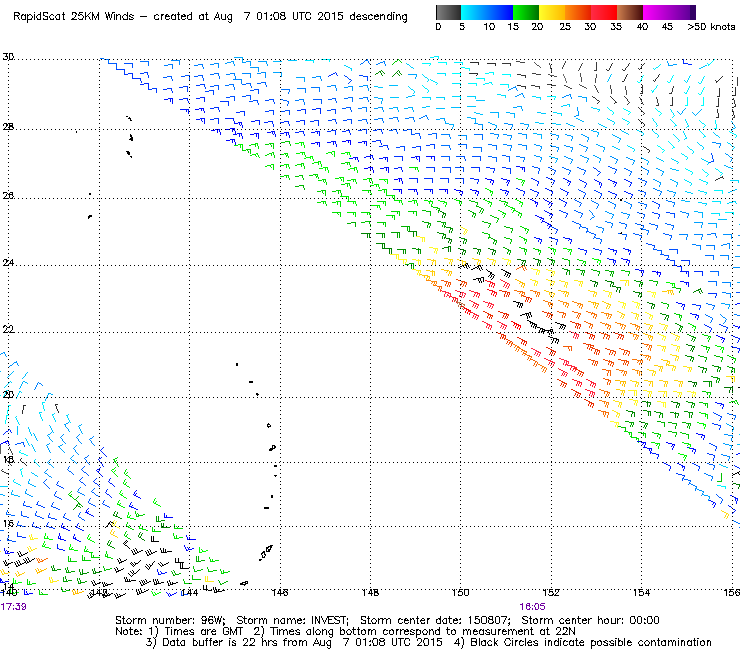Click the longitude label '144'
Screen dimensions: 740x650
click(190, 592)
